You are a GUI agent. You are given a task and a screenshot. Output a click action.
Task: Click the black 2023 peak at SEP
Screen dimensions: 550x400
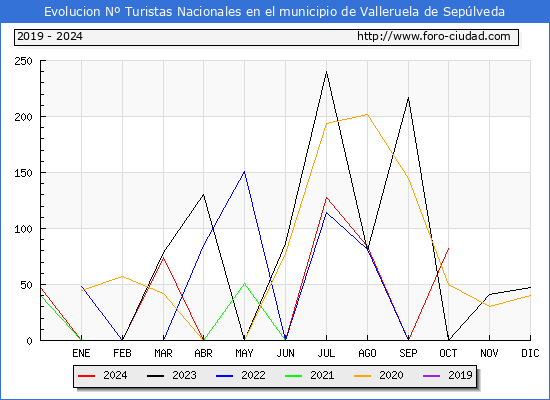[408, 98]
